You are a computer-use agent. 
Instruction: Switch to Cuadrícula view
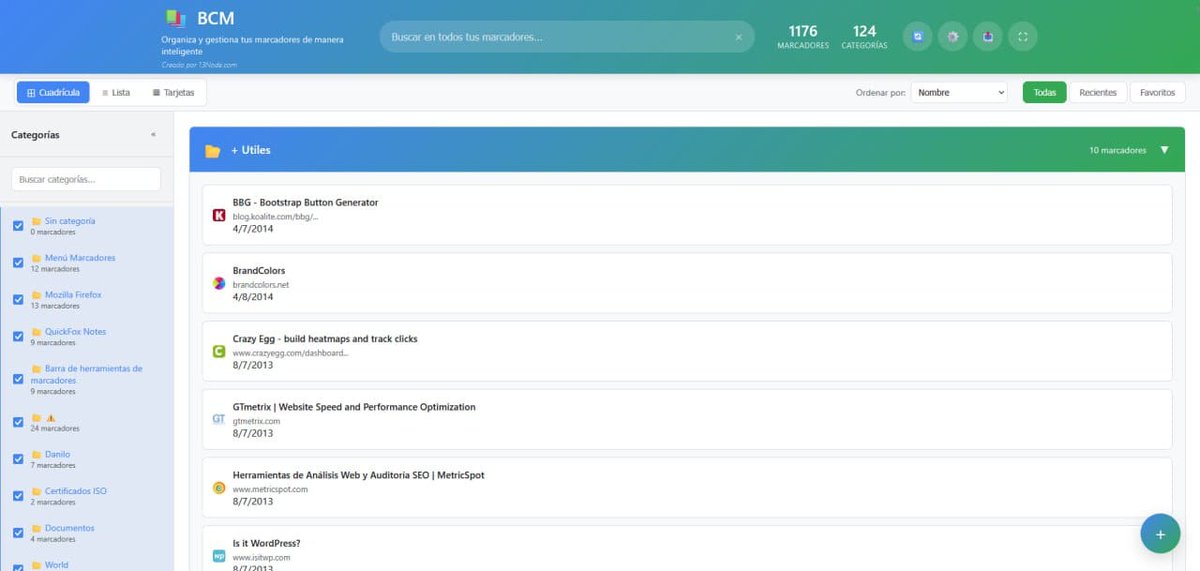(x=53, y=92)
